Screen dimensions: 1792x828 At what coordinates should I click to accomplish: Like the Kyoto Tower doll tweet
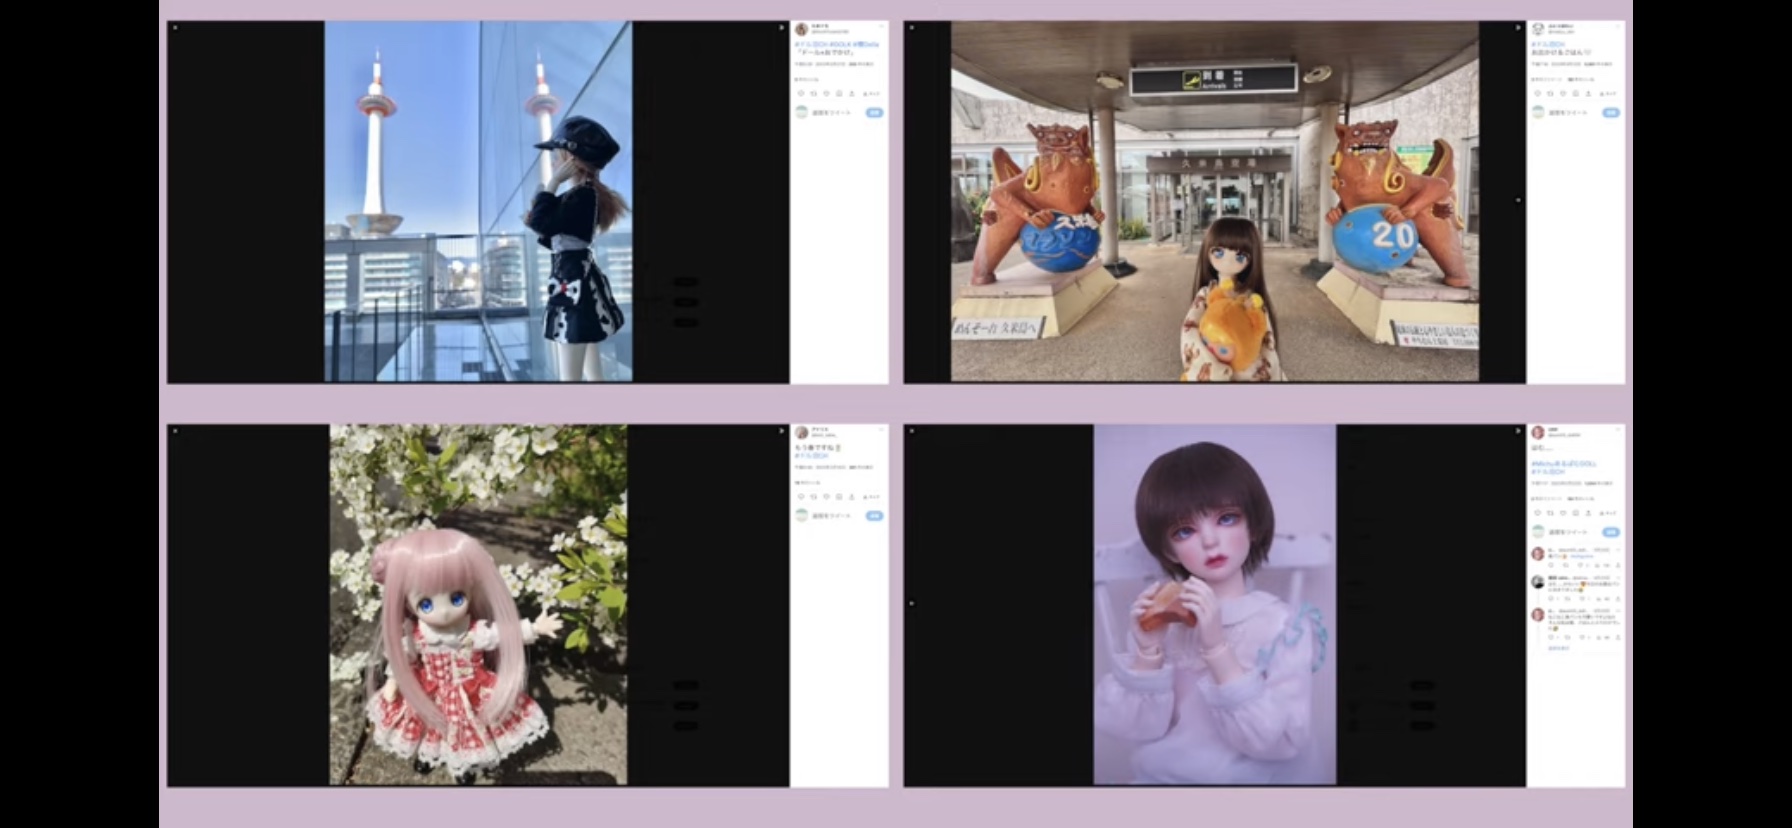coord(827,93)
